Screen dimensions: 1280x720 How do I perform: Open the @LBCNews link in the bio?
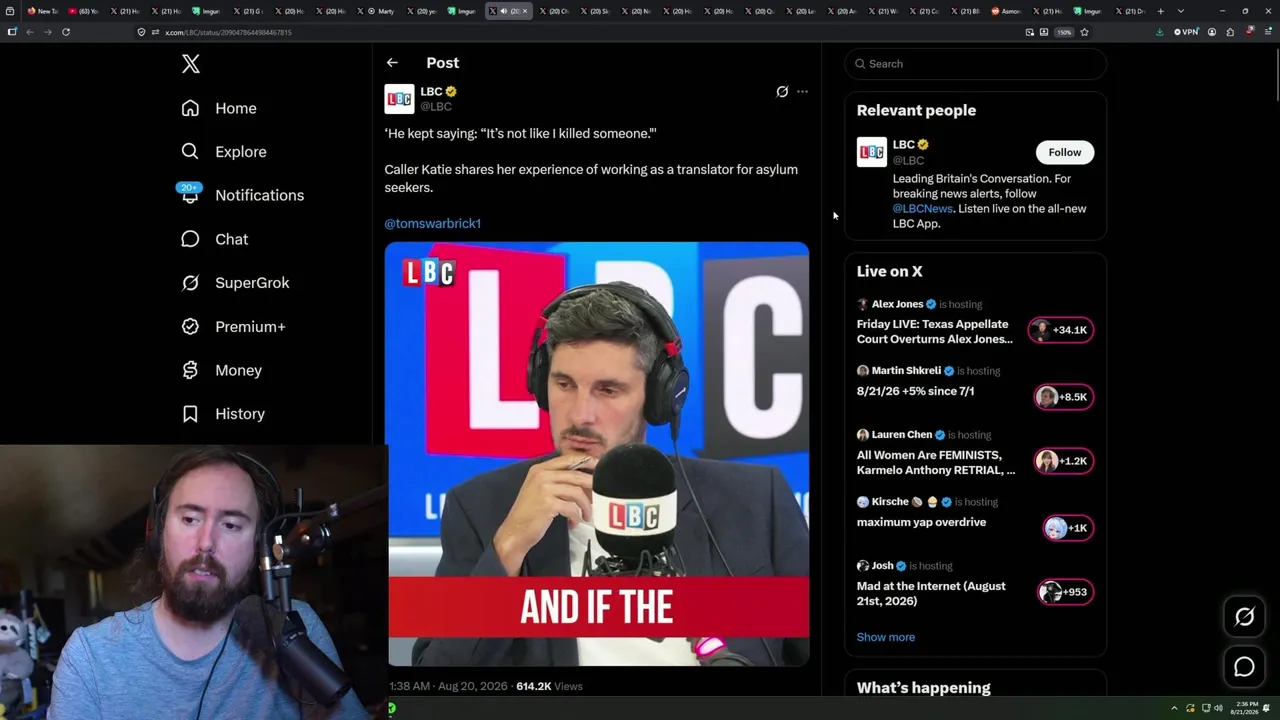tap(922, 209)
